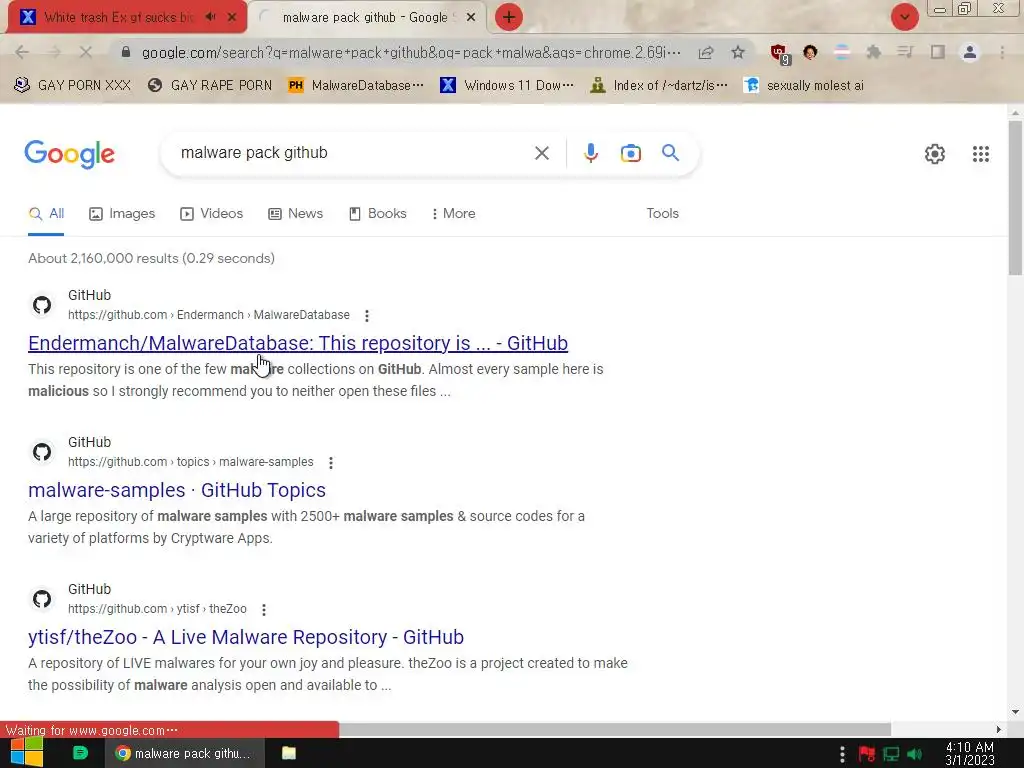
Task: Click the GitHub favicon of theZoo result
Action: click(x=42, y=599)
